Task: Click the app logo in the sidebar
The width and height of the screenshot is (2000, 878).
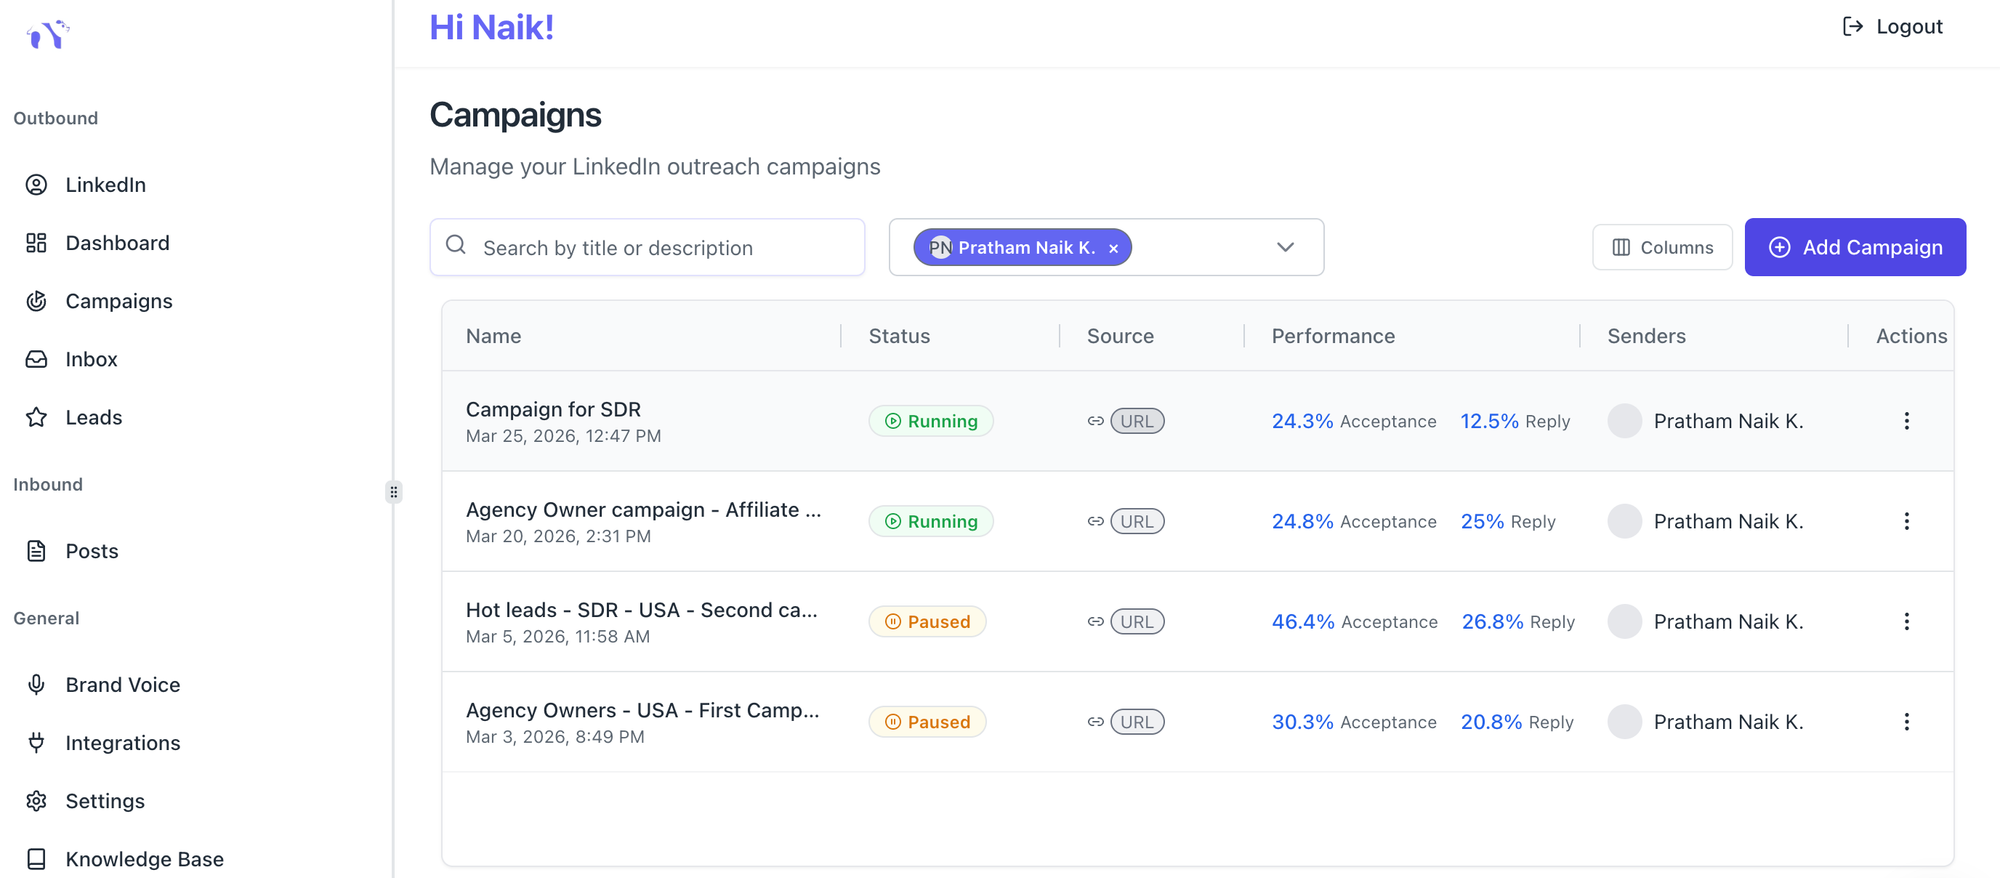Action: (47, 35)
